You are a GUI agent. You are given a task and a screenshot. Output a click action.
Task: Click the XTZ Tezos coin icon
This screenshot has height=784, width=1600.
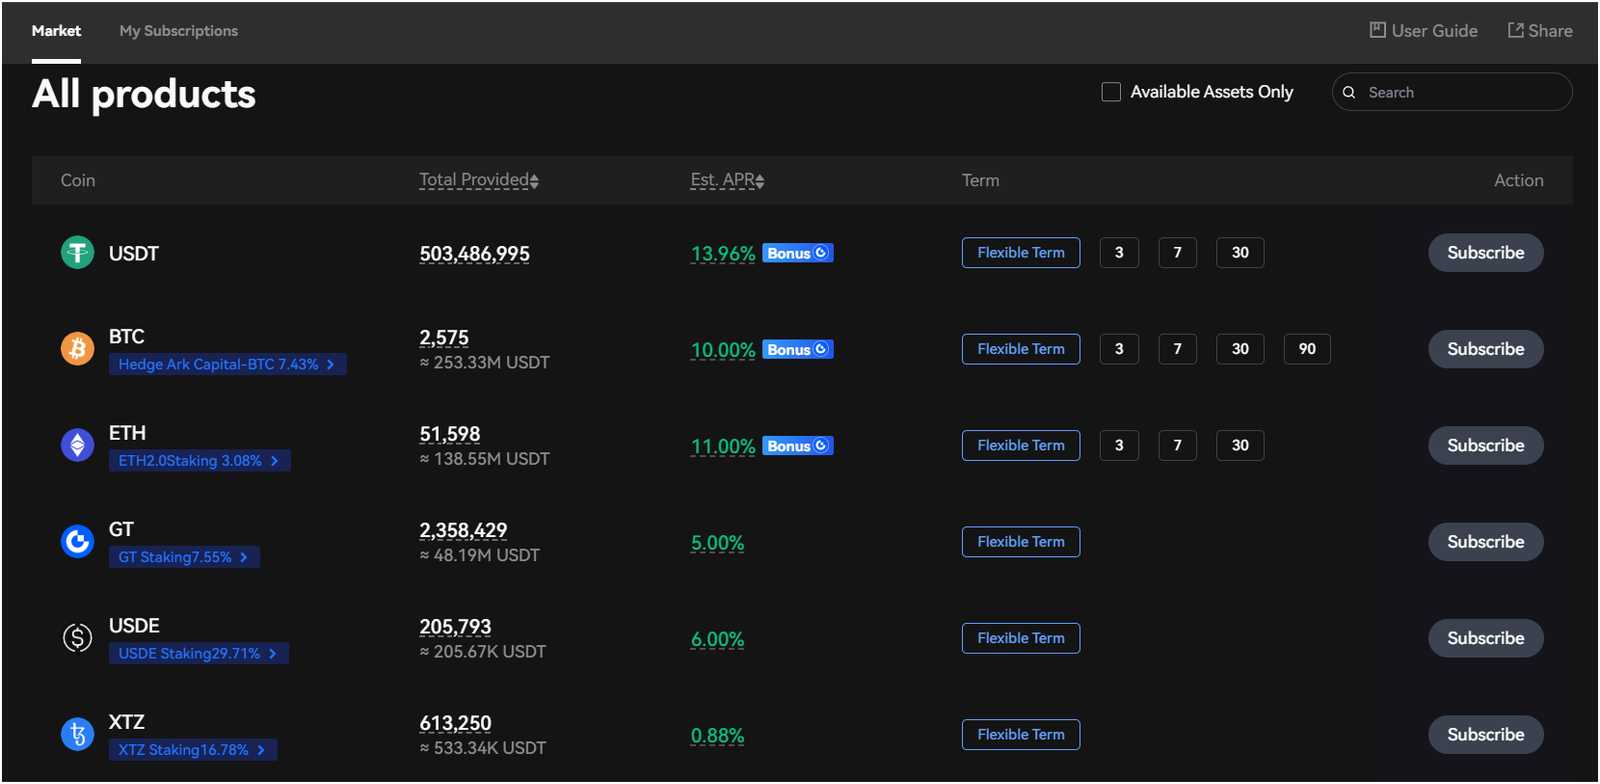(77, 734)
